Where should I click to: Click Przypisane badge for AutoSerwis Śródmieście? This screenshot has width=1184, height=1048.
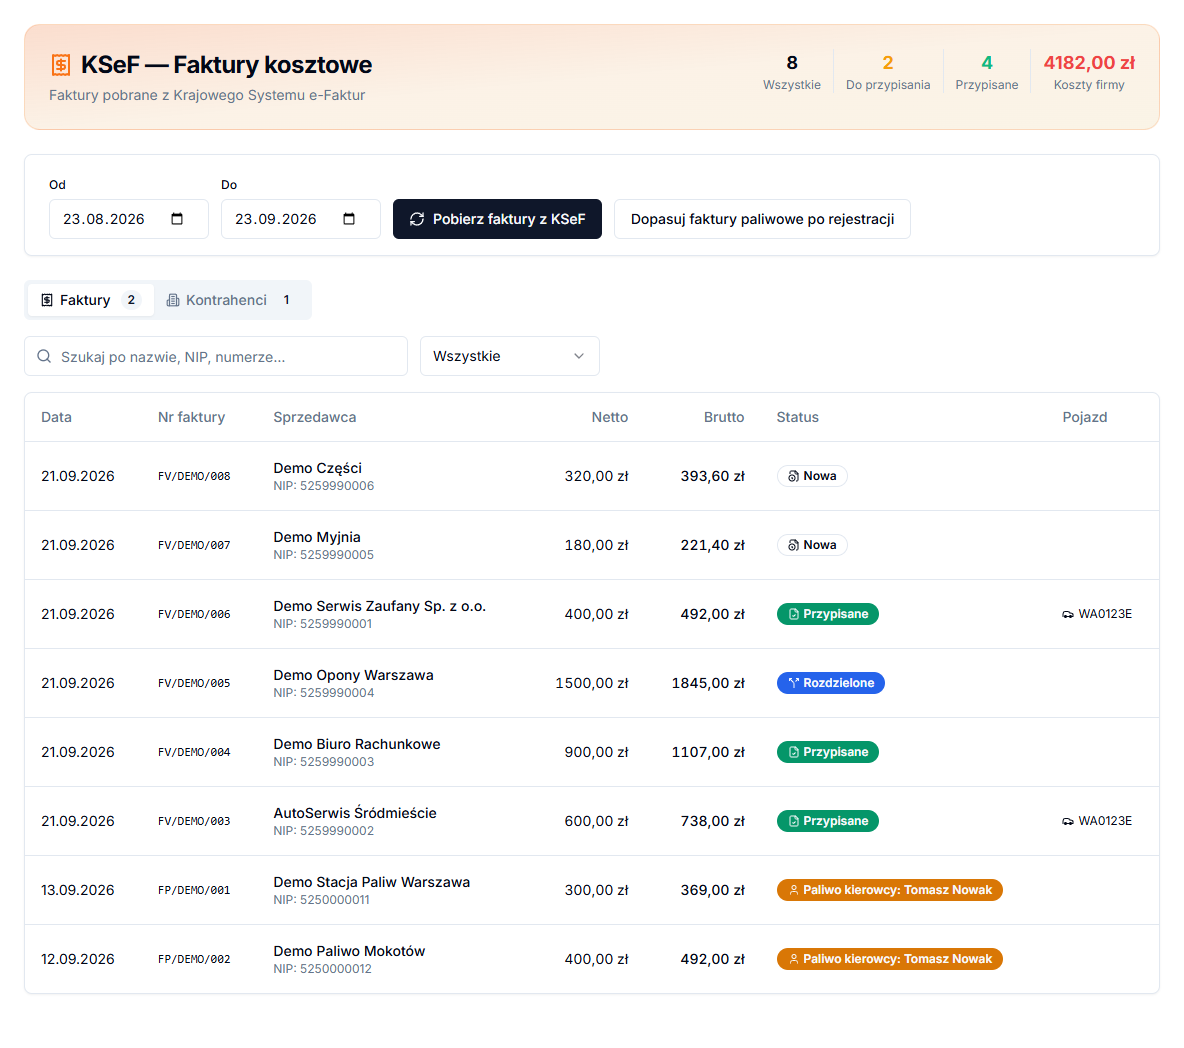(x=828, y=821)
